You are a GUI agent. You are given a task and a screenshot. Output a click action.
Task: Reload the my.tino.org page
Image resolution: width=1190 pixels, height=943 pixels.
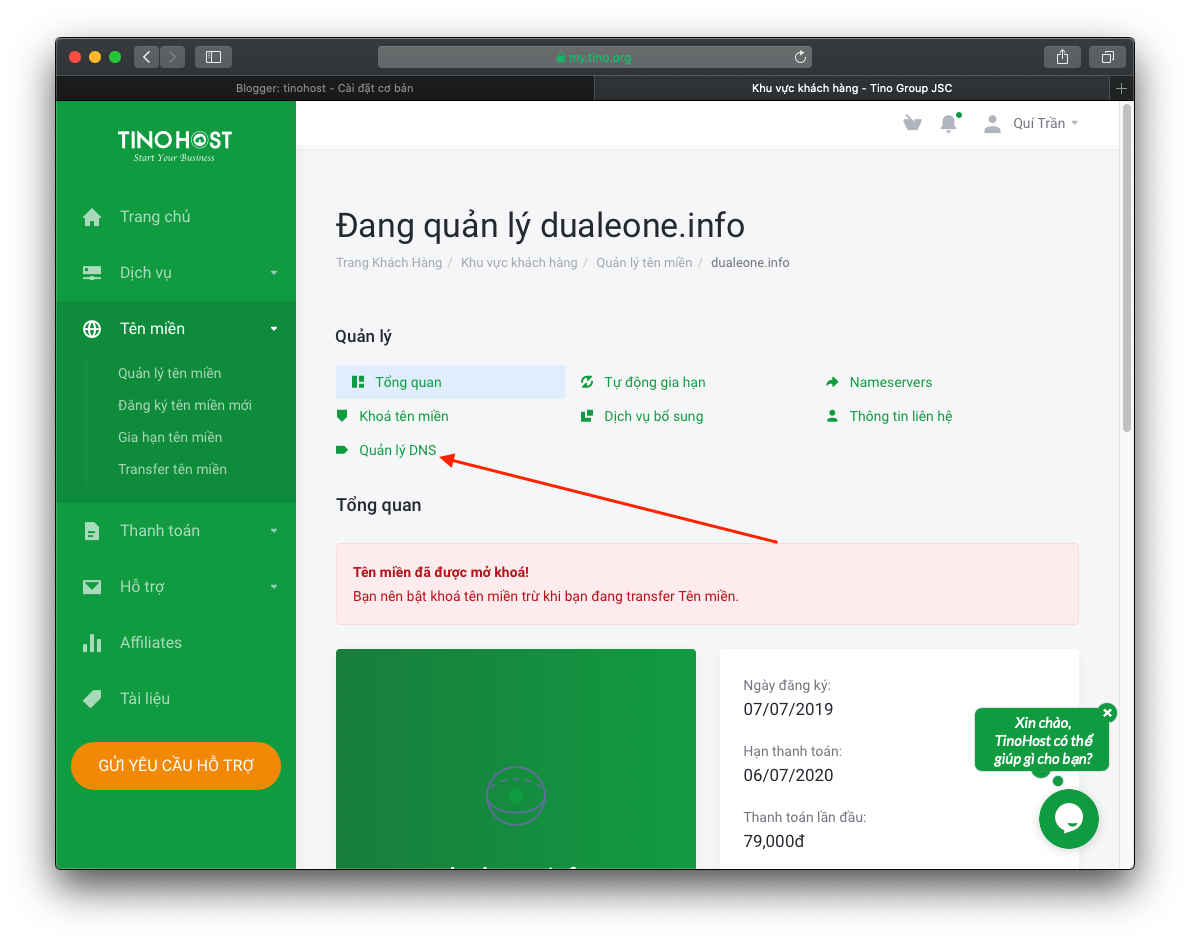pos(800,57)
